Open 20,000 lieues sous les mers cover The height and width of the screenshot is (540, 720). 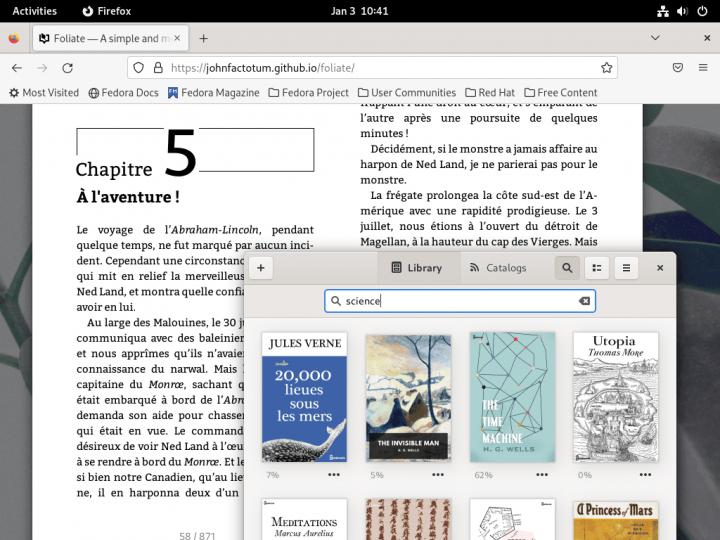304,397
